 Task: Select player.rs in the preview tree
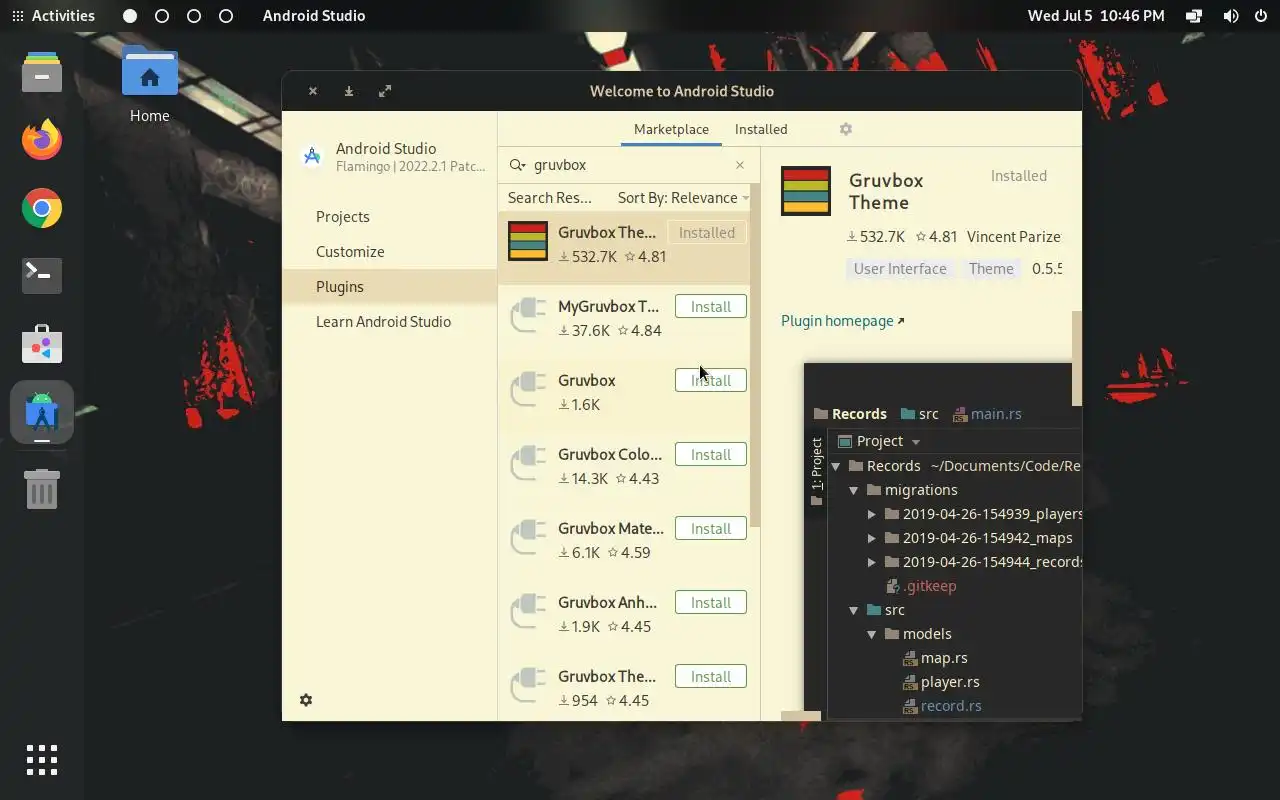tap(949, 682)
